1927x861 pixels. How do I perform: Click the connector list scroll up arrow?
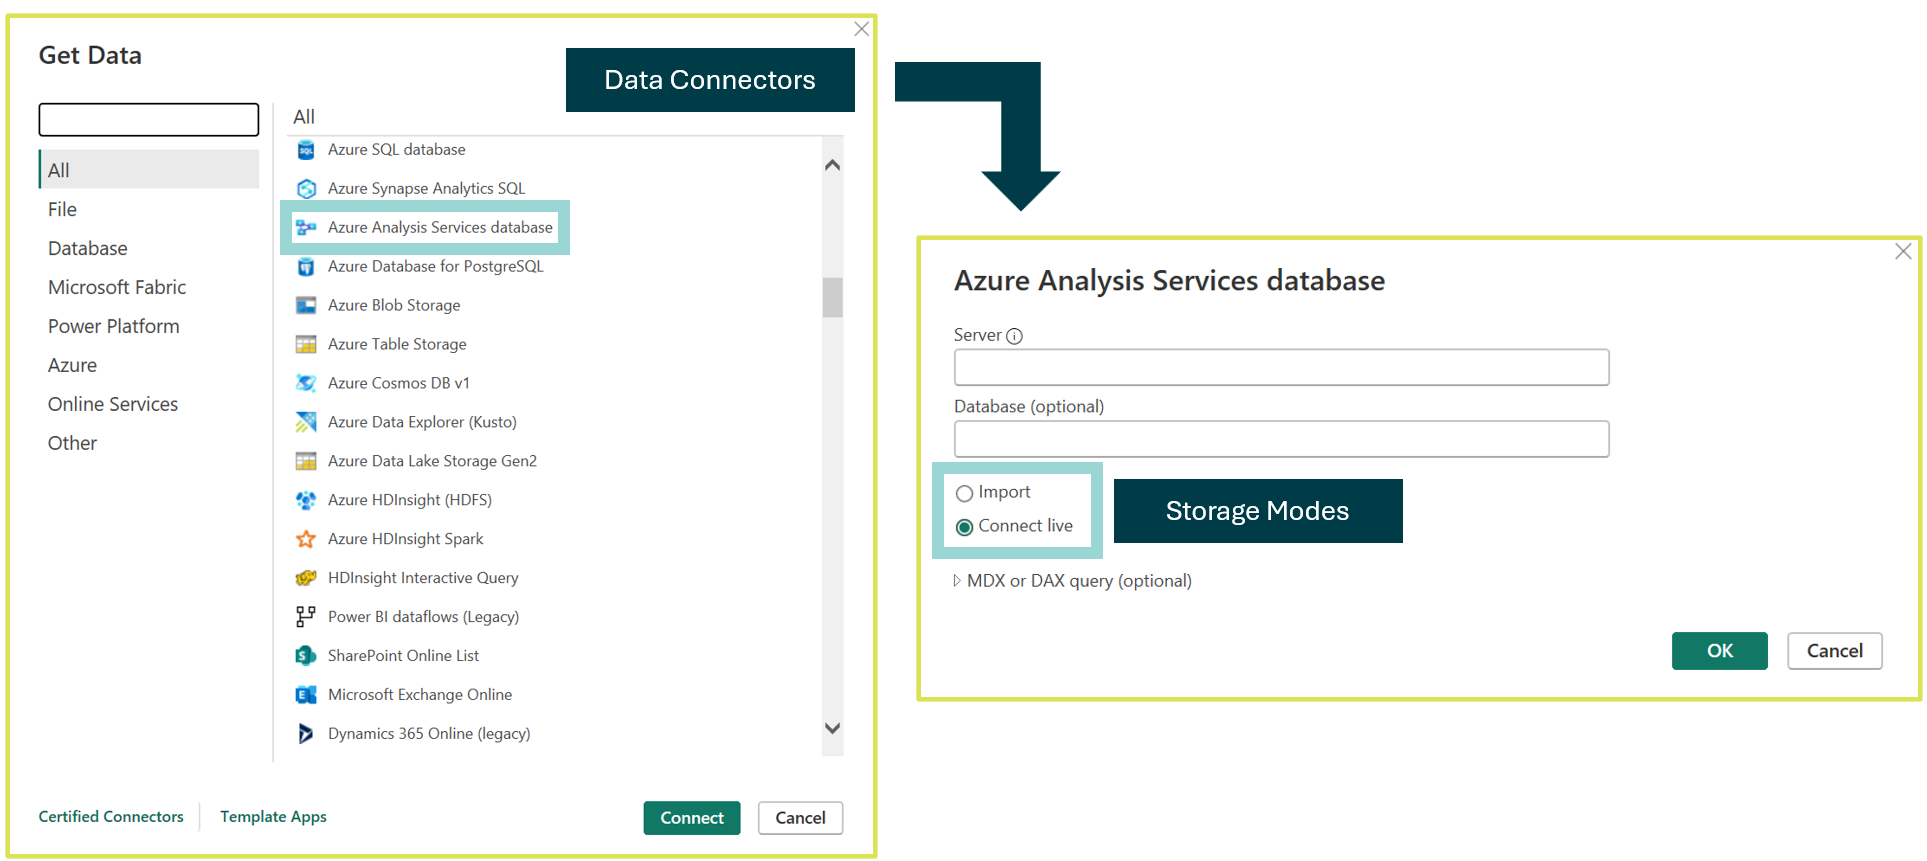(x=832, y=165)
